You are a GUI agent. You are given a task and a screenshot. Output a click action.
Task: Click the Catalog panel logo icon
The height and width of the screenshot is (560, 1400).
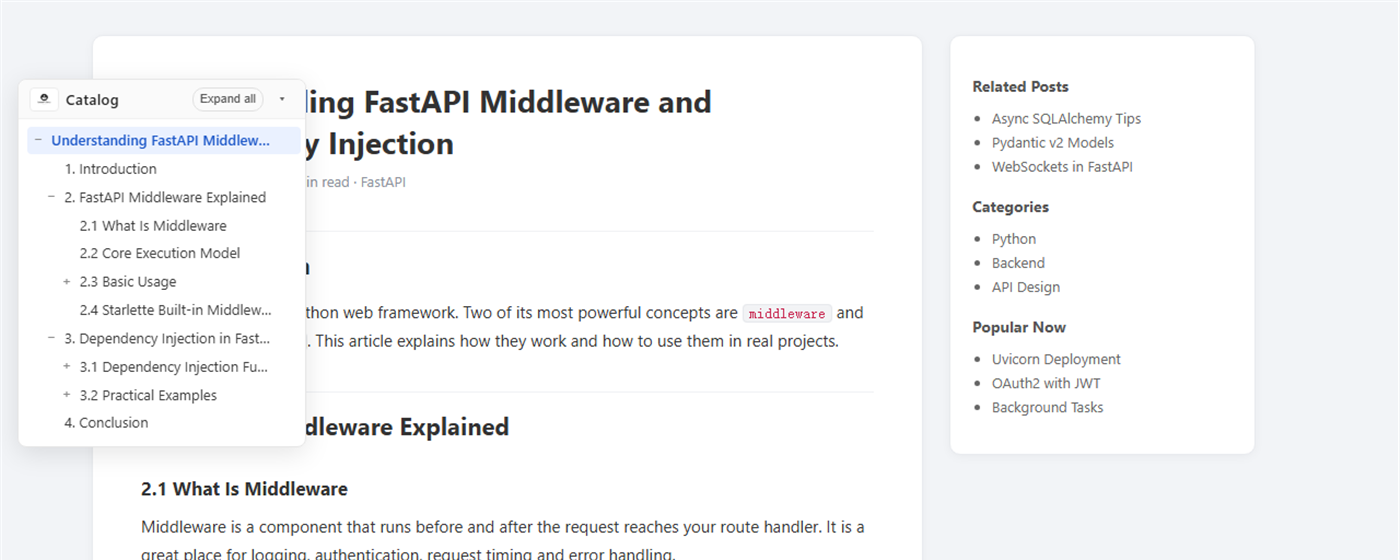point(44,99)
